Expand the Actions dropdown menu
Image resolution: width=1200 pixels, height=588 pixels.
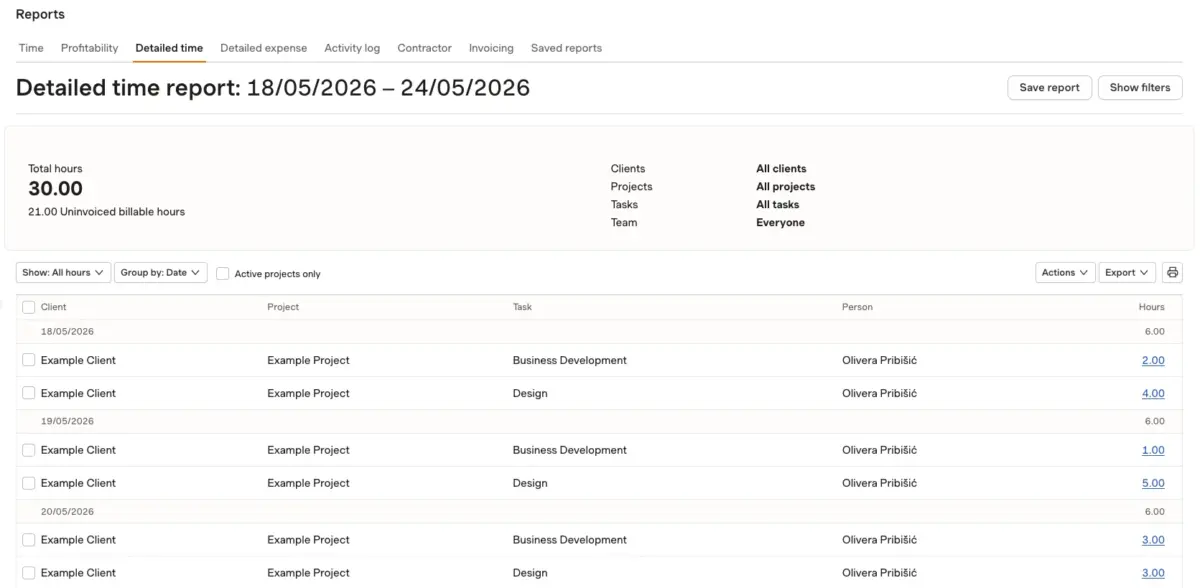coord(1065,272)
